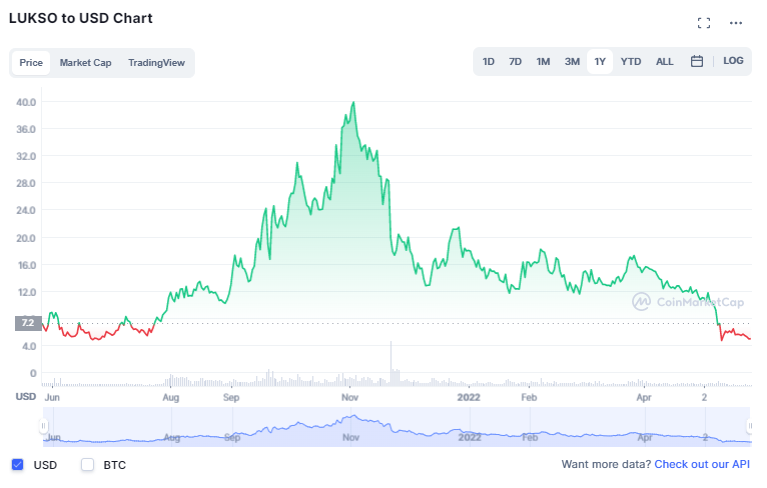Click the 40.0 y-axis label
Image resolution: width=767 pixels, height=488 pixels.
26,102
